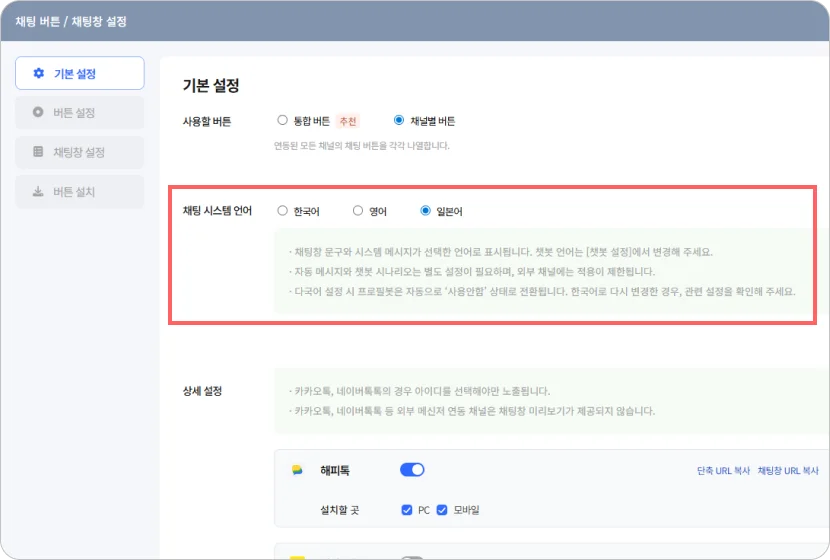Select the 통합 버튼 radio option
830x560 pixels.
tap(282, 120)
